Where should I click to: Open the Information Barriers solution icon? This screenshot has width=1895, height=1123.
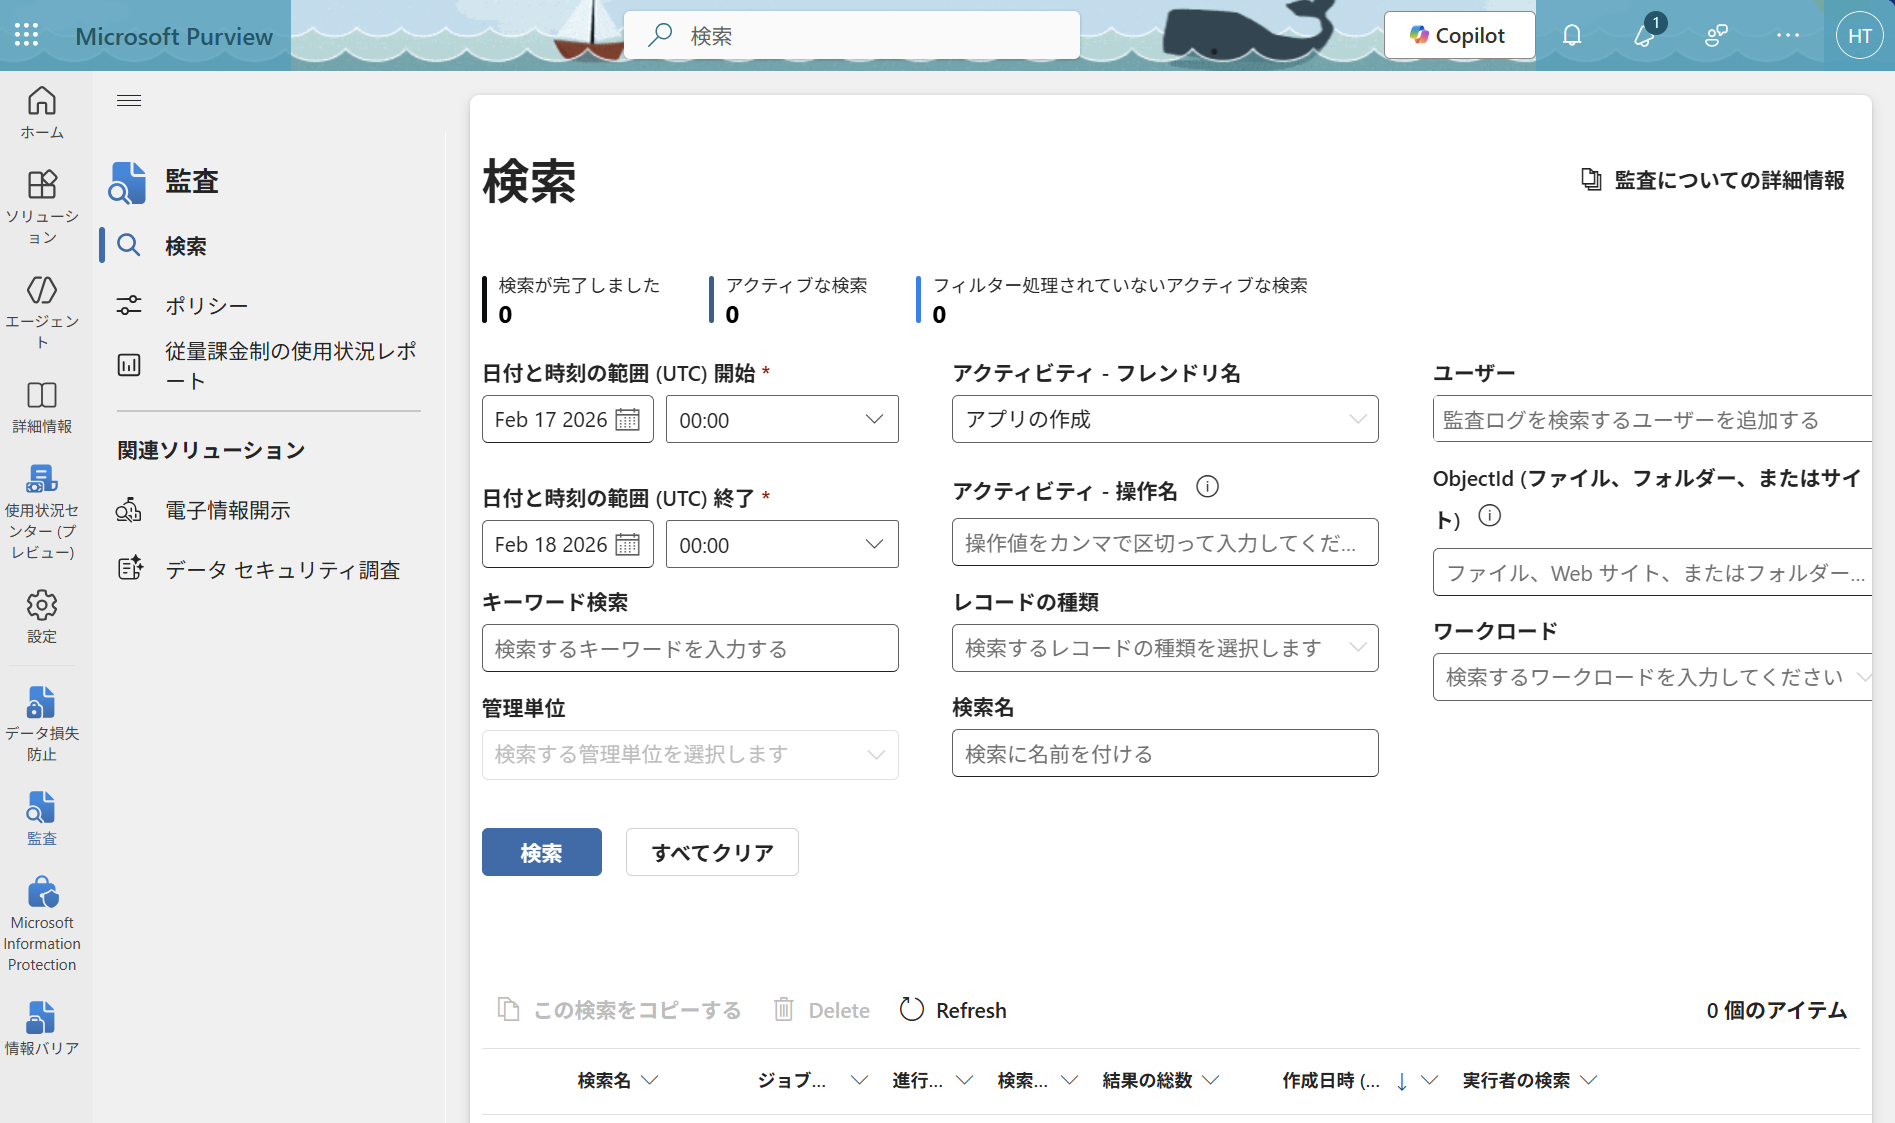pos(41,1028)
